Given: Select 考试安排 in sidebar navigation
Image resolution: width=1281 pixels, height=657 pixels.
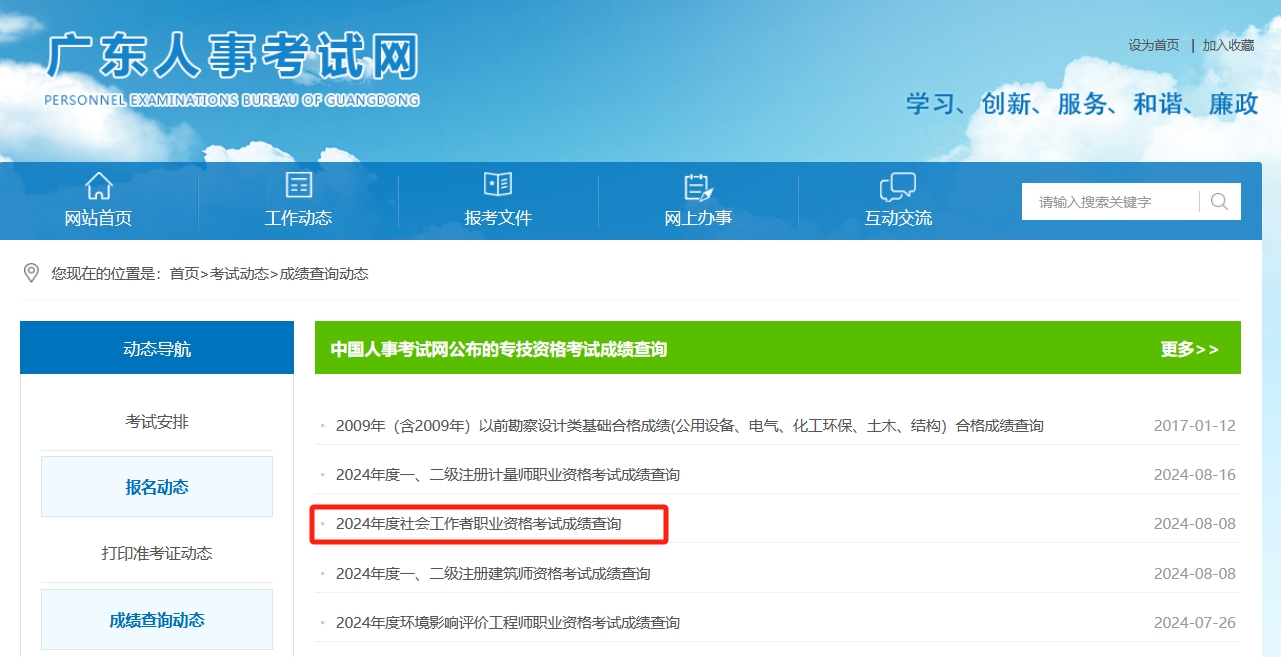Looking at the screenshot, I should pos(157,422).
